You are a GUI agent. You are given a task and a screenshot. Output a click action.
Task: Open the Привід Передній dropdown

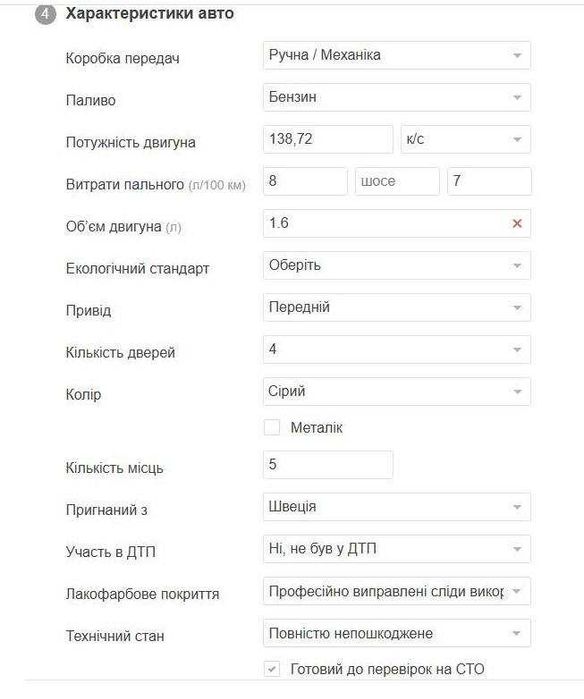tap(397, 307)
